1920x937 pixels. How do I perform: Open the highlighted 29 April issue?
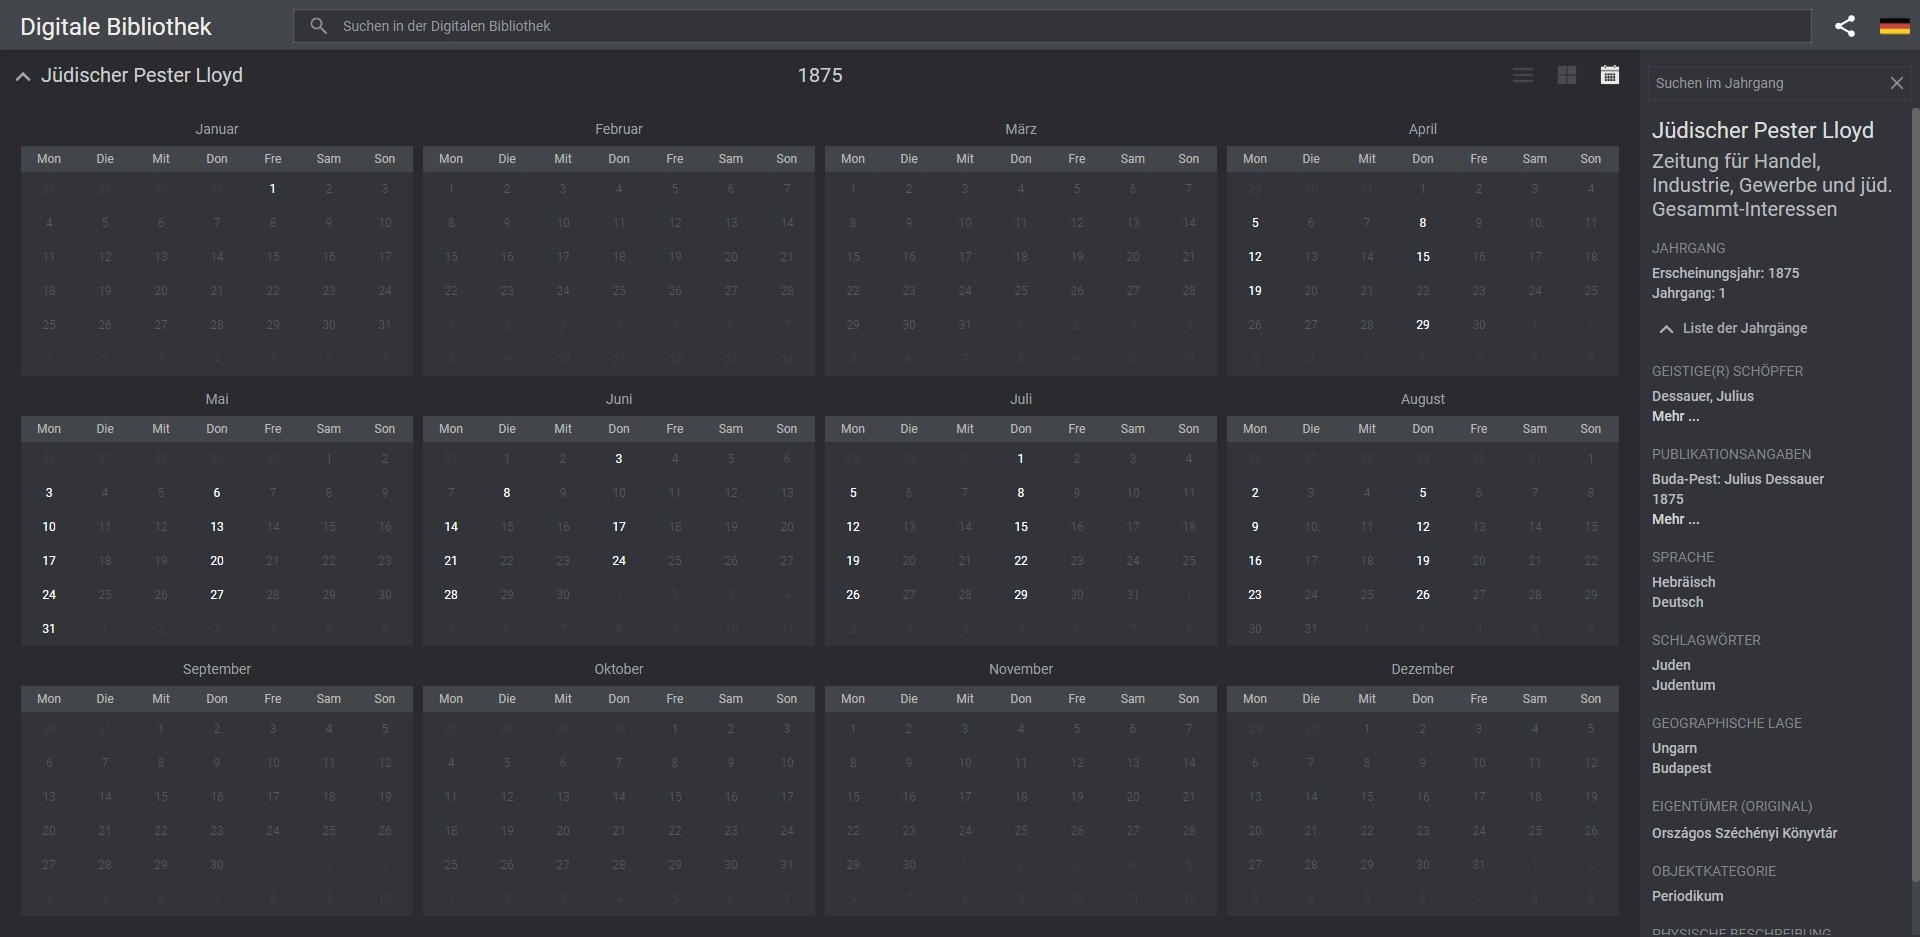tap(1423, 325)
